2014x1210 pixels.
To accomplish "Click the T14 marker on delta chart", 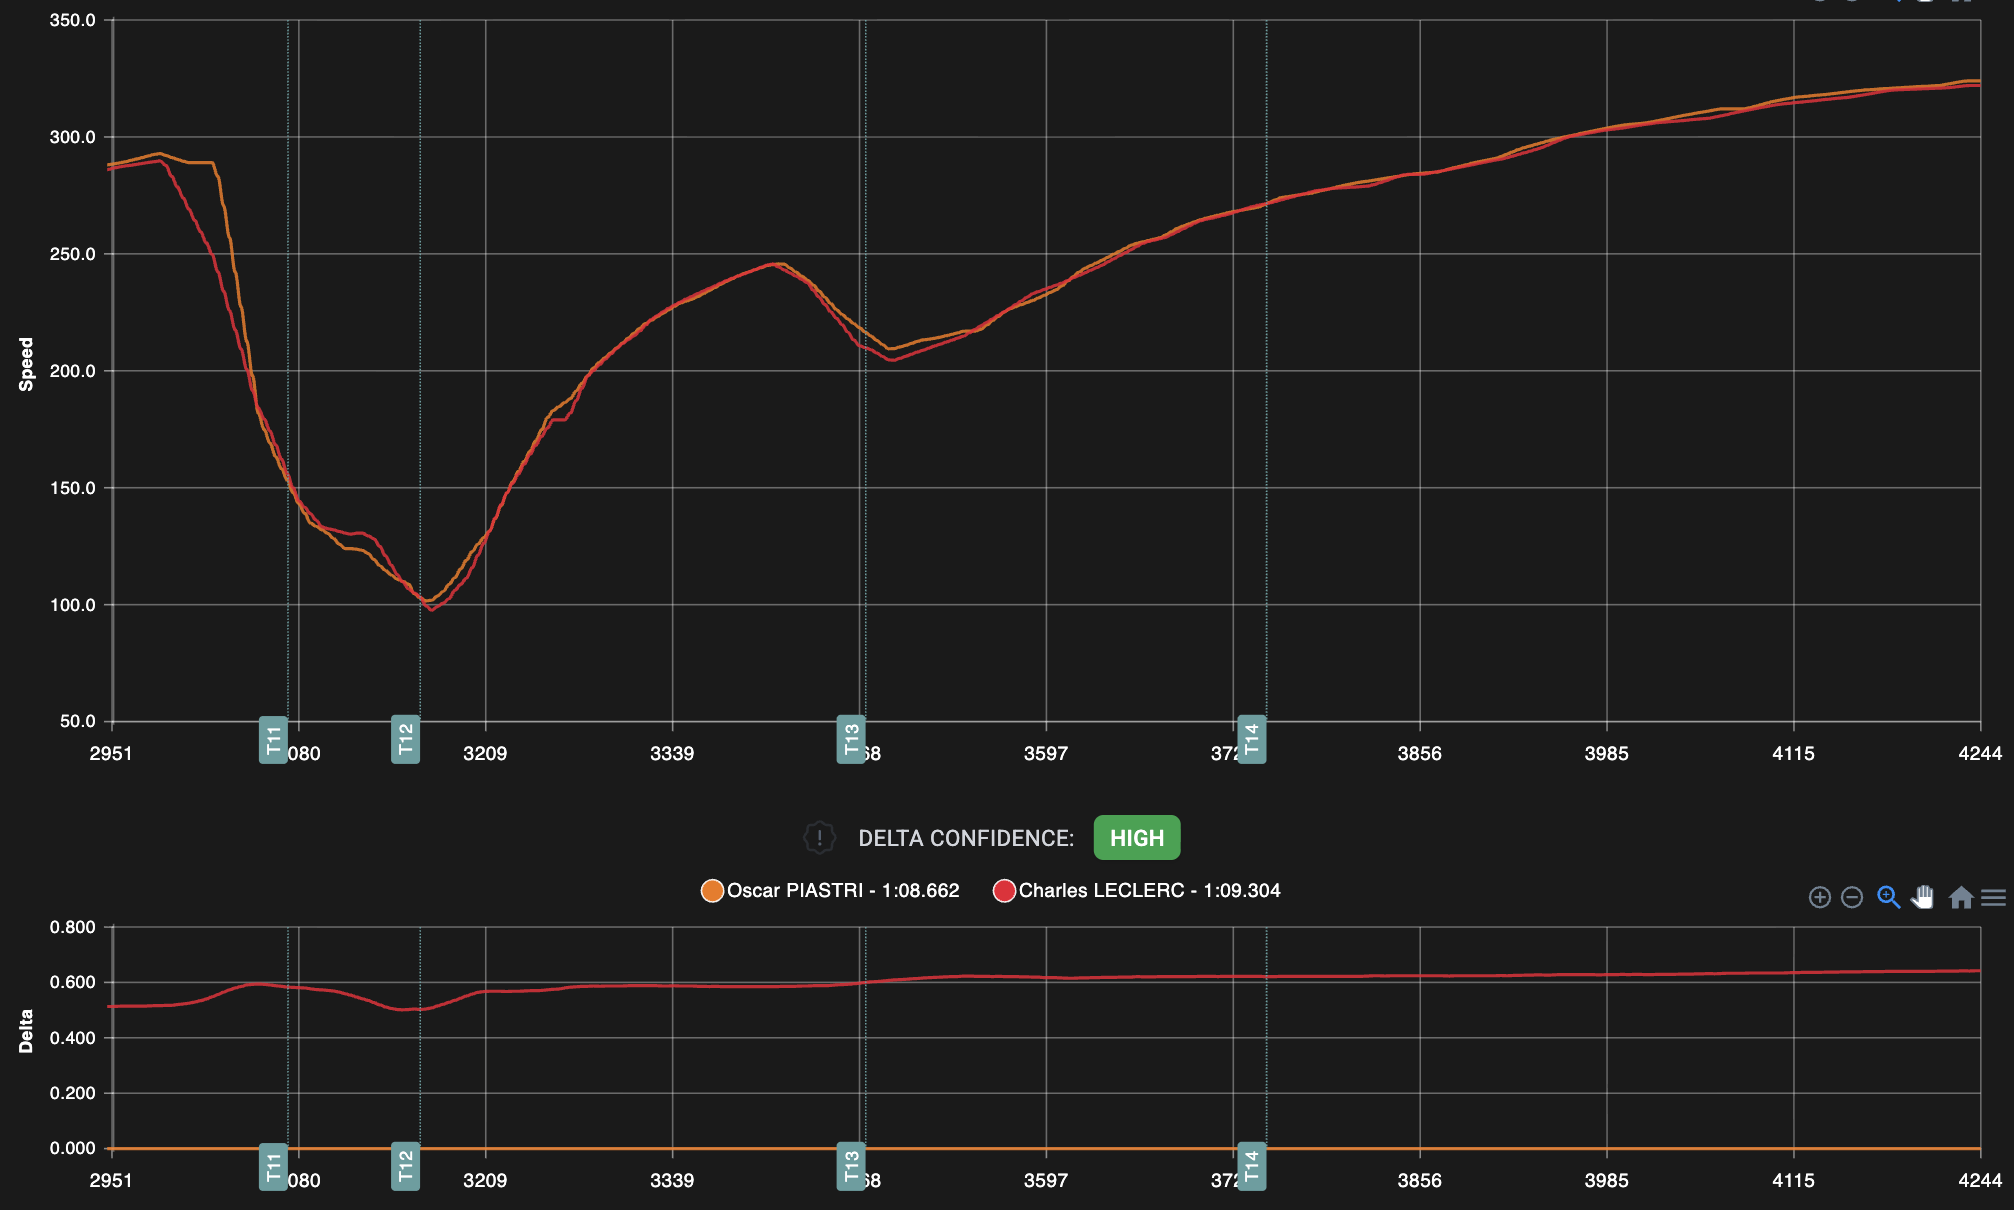I will [x=1252, y=1166].
